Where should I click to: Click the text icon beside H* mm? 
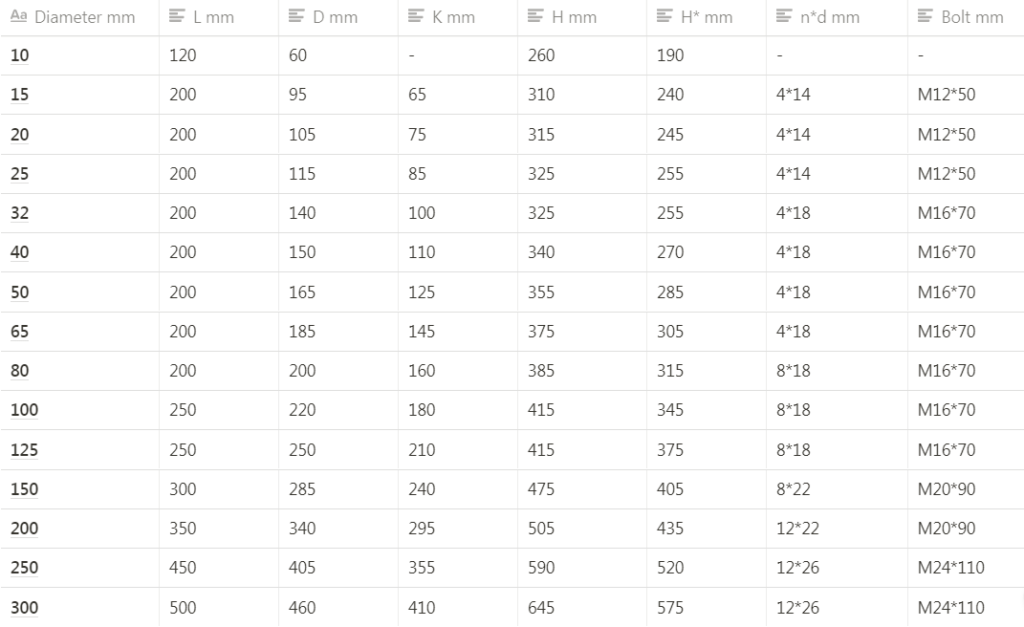tap(665, 17)
